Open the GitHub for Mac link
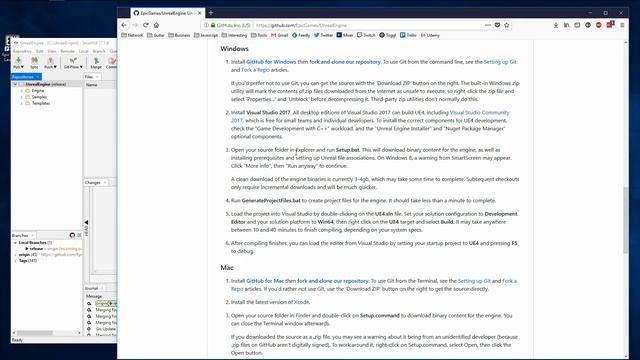This screenshot has height=360, width=640. click(265, 281)
